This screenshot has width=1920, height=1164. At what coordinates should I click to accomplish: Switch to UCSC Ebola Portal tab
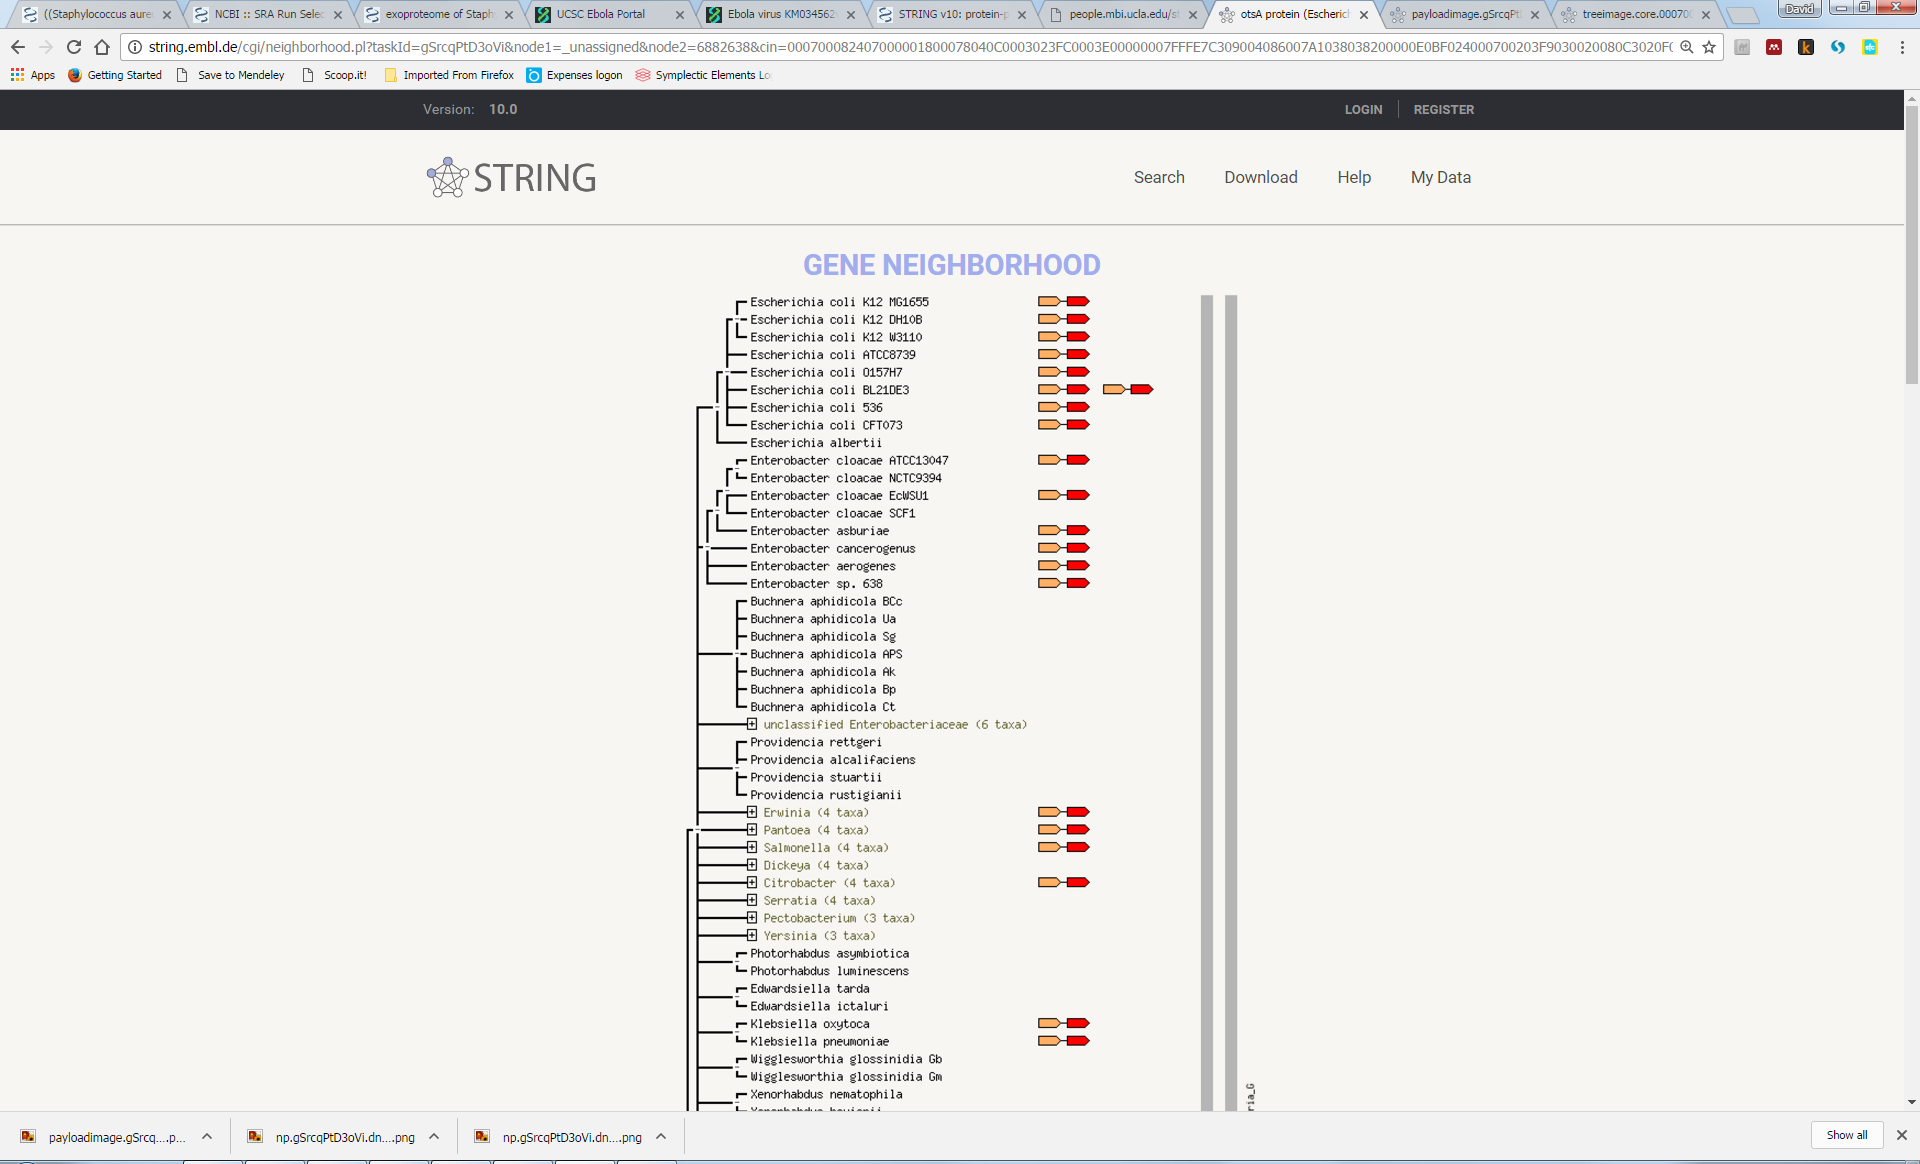tap(600, 14)
